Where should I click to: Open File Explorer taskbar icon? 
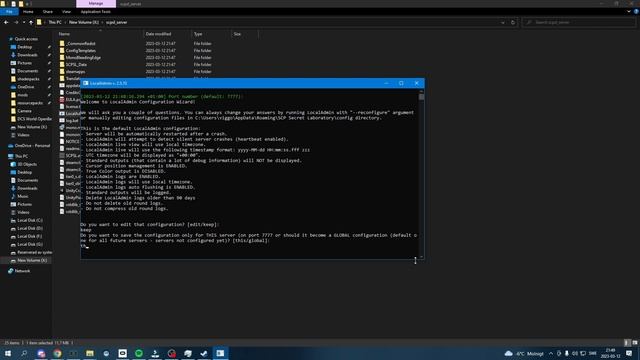[x=90, y=353]
